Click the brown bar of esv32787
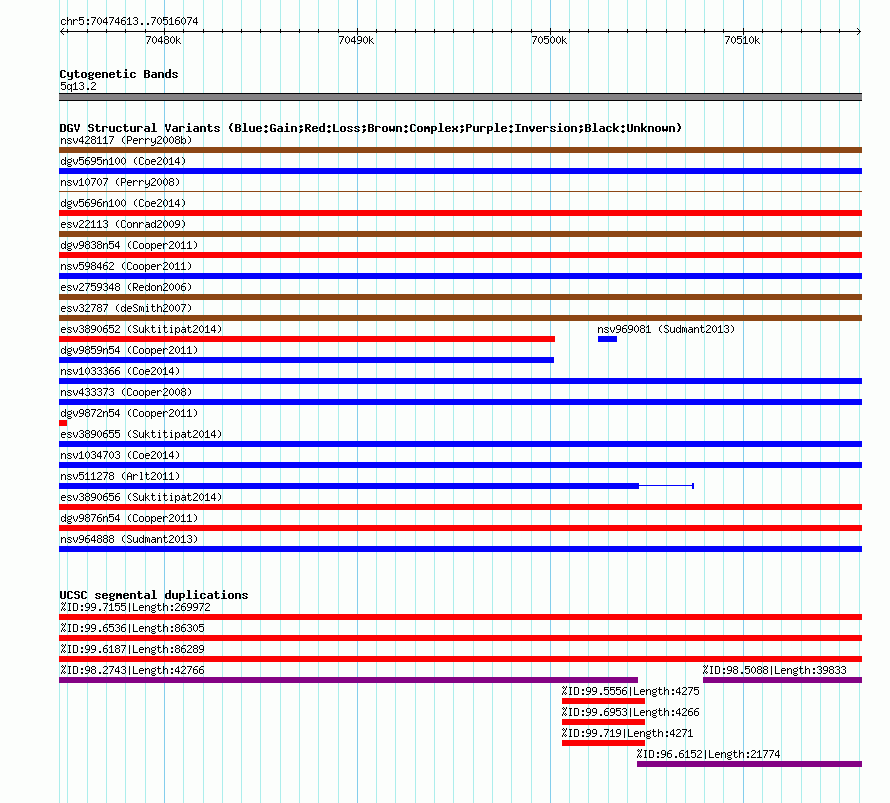The image size is (890, 803). 460,318
